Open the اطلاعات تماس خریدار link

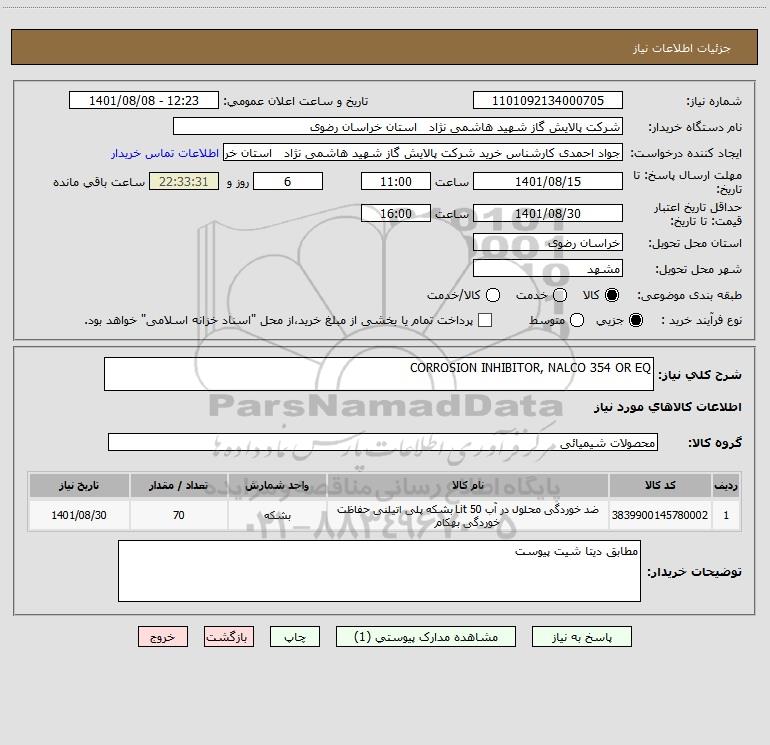[x=165, y=153]
